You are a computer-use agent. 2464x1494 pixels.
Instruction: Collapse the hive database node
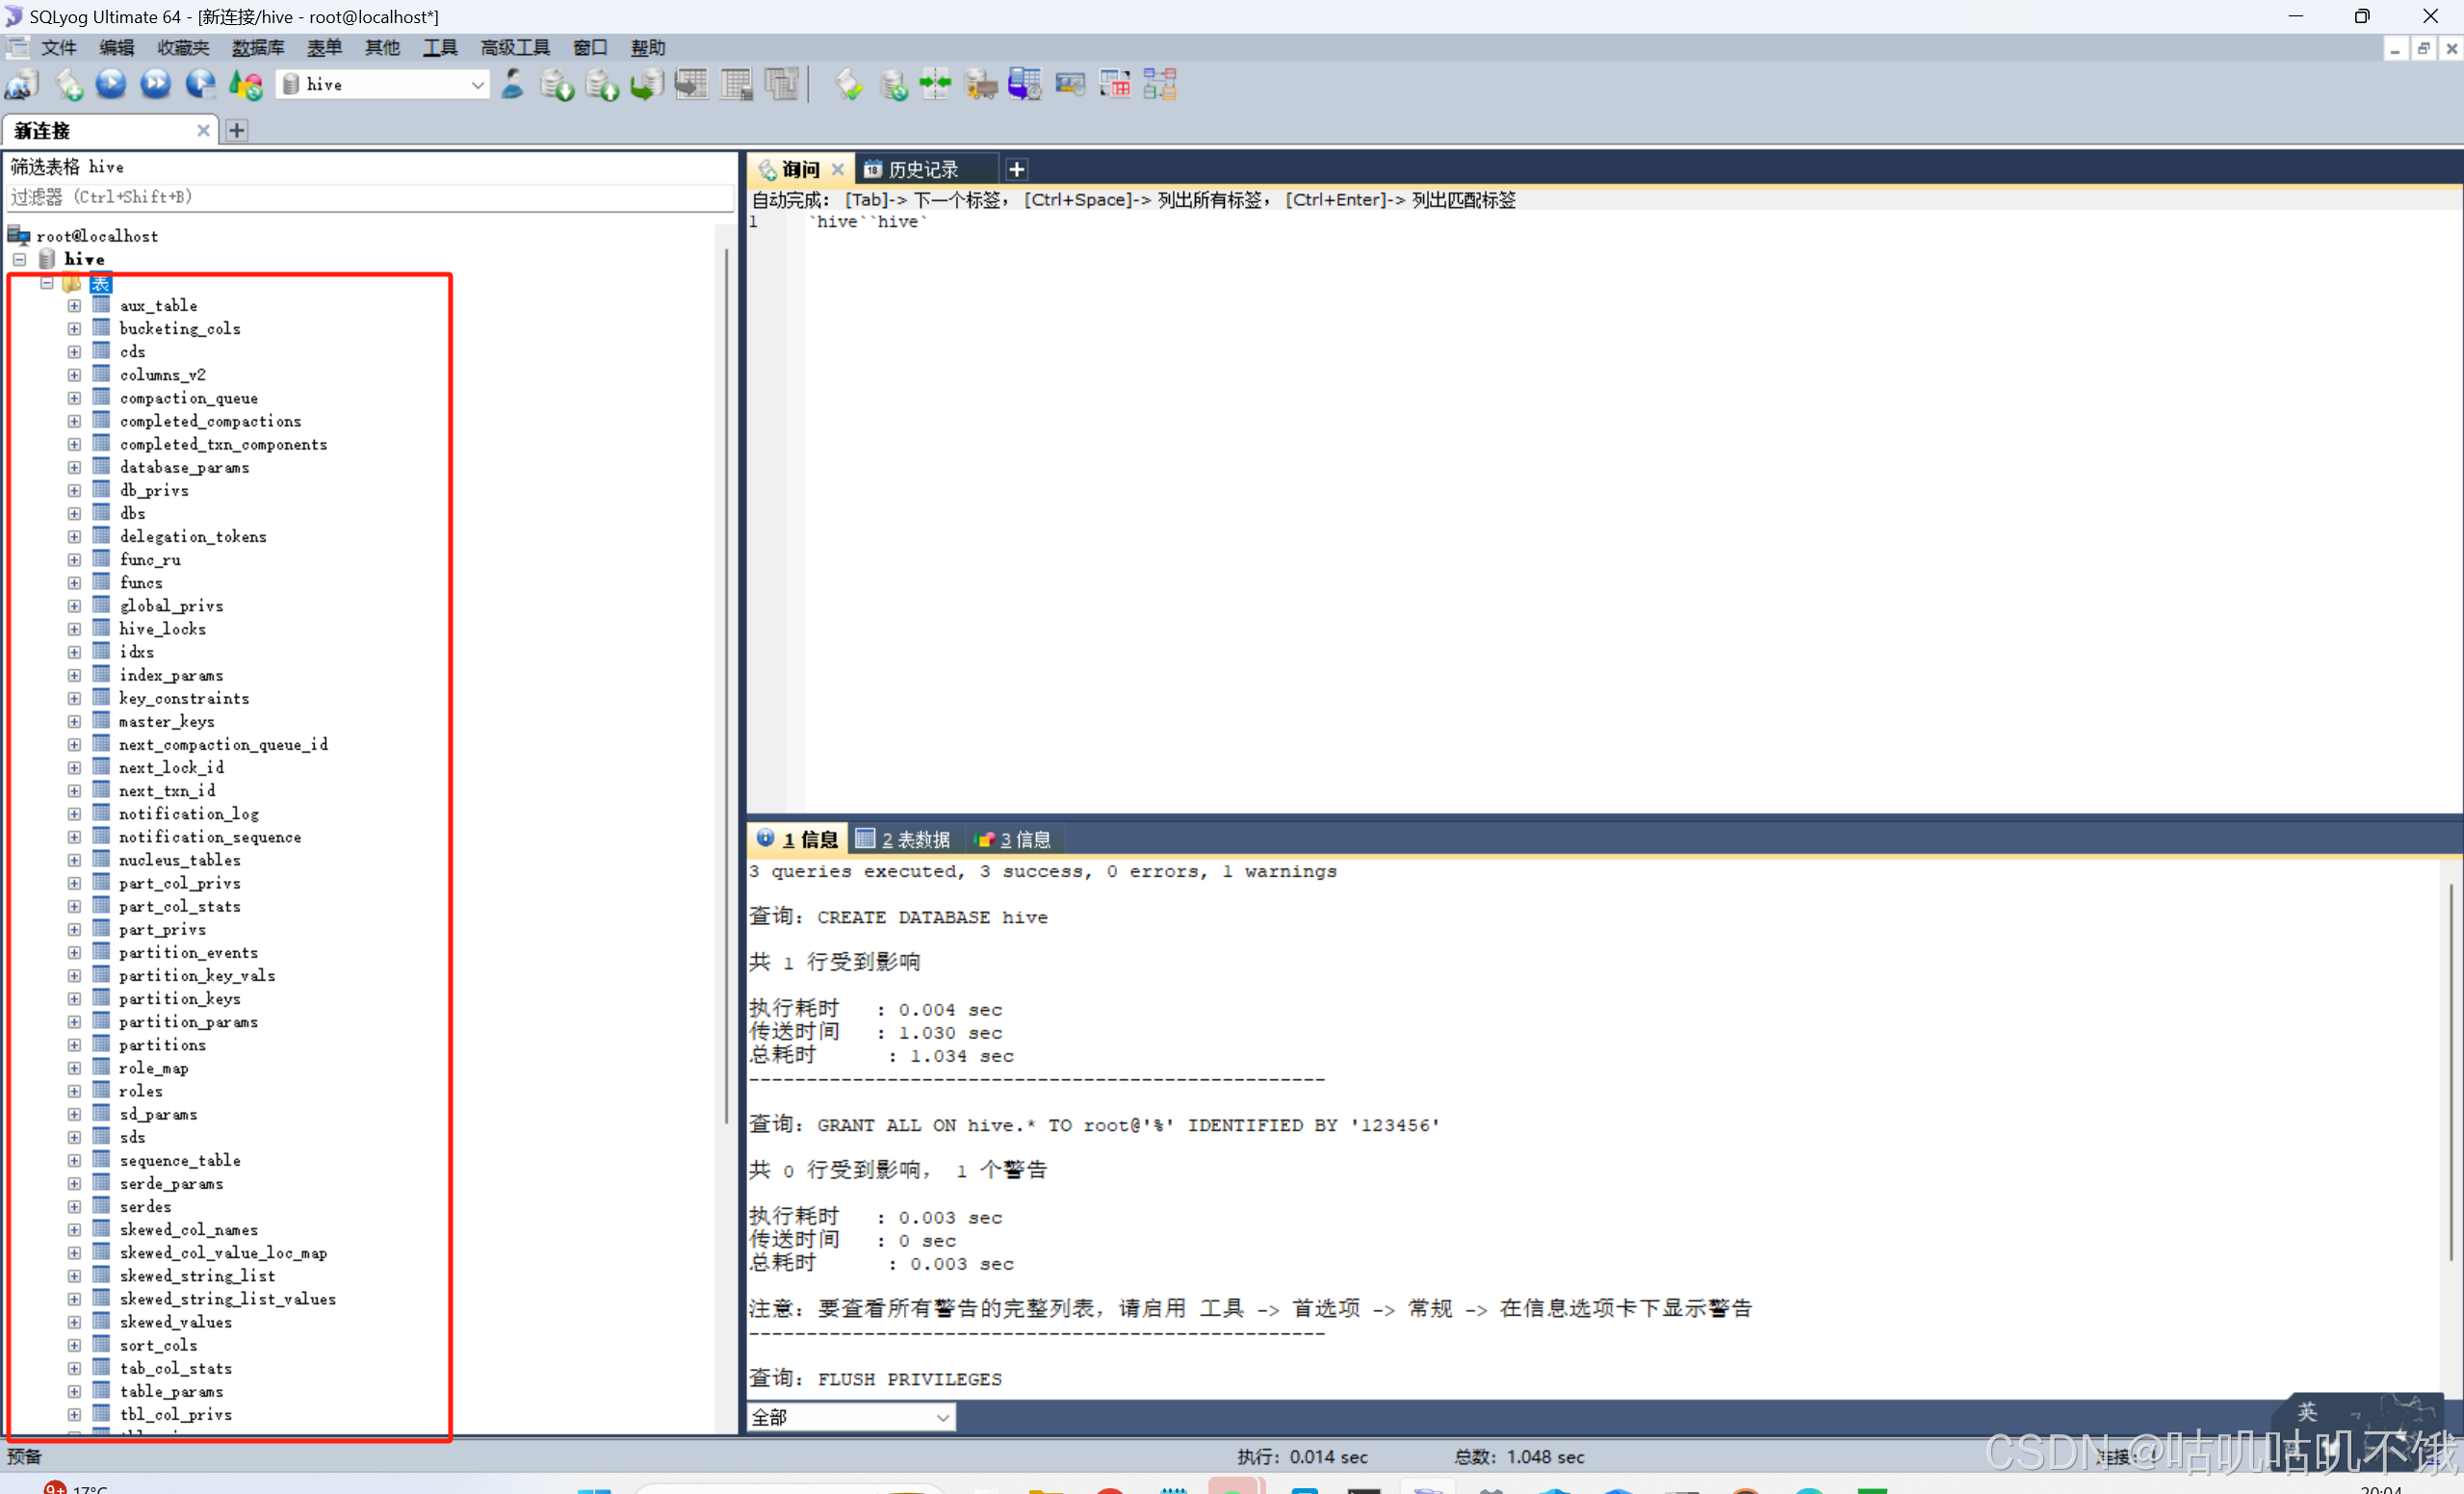click(x=18, y=258)
